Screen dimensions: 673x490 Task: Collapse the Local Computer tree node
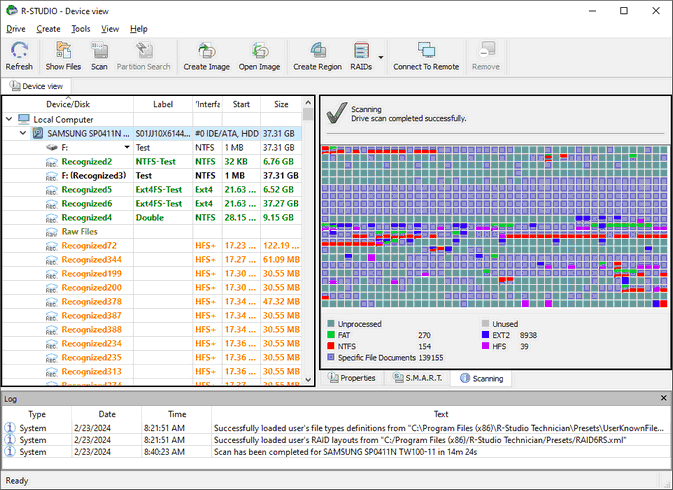click(9, 119)
